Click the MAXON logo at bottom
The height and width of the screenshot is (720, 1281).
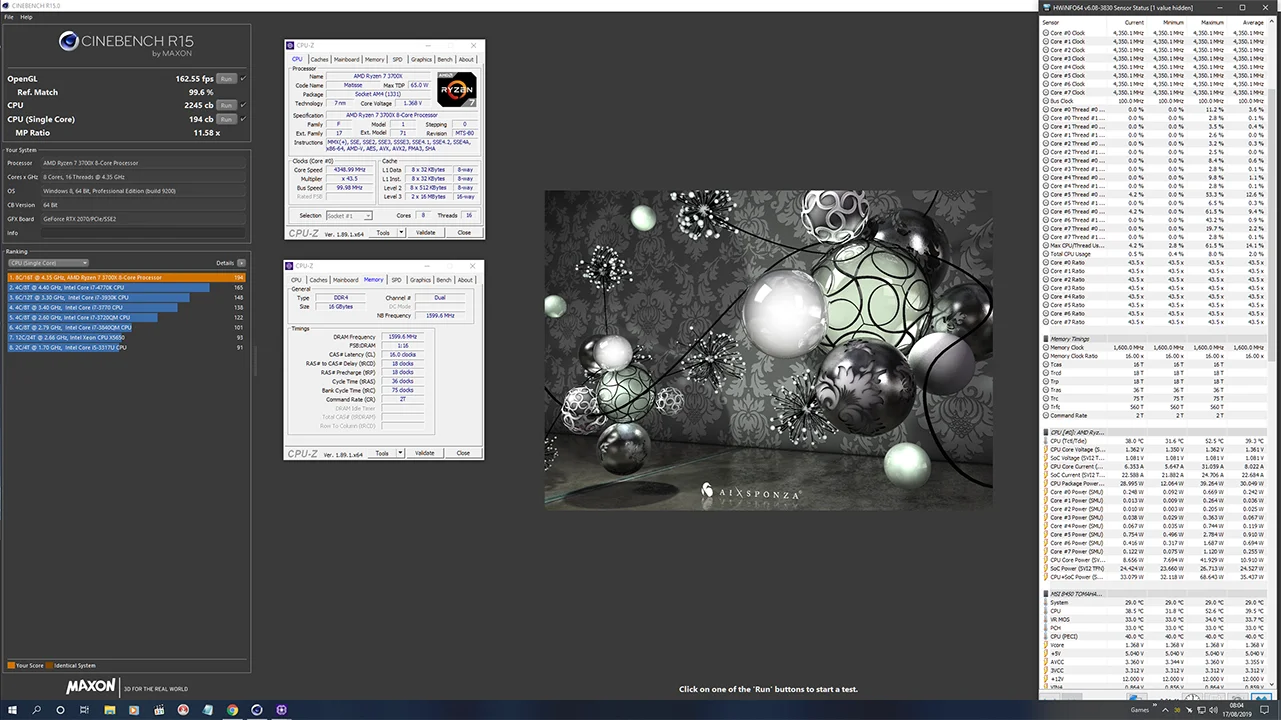(x=91, y=688)
